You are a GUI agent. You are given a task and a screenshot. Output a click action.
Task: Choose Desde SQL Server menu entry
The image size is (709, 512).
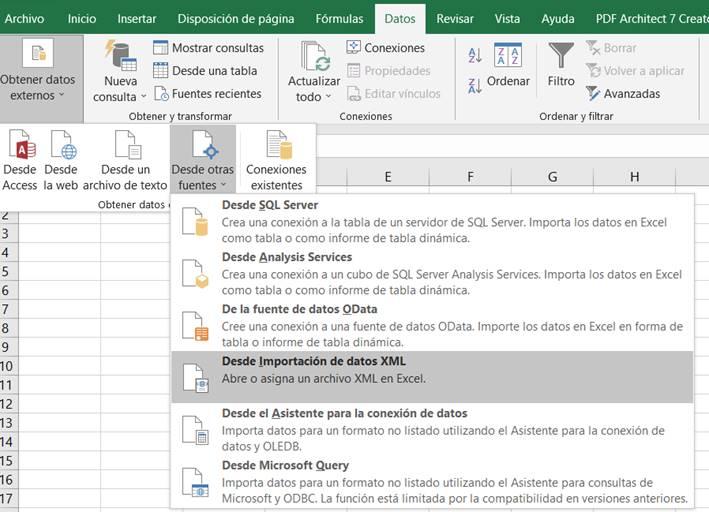pyautogui.click(x=432, y=221)
